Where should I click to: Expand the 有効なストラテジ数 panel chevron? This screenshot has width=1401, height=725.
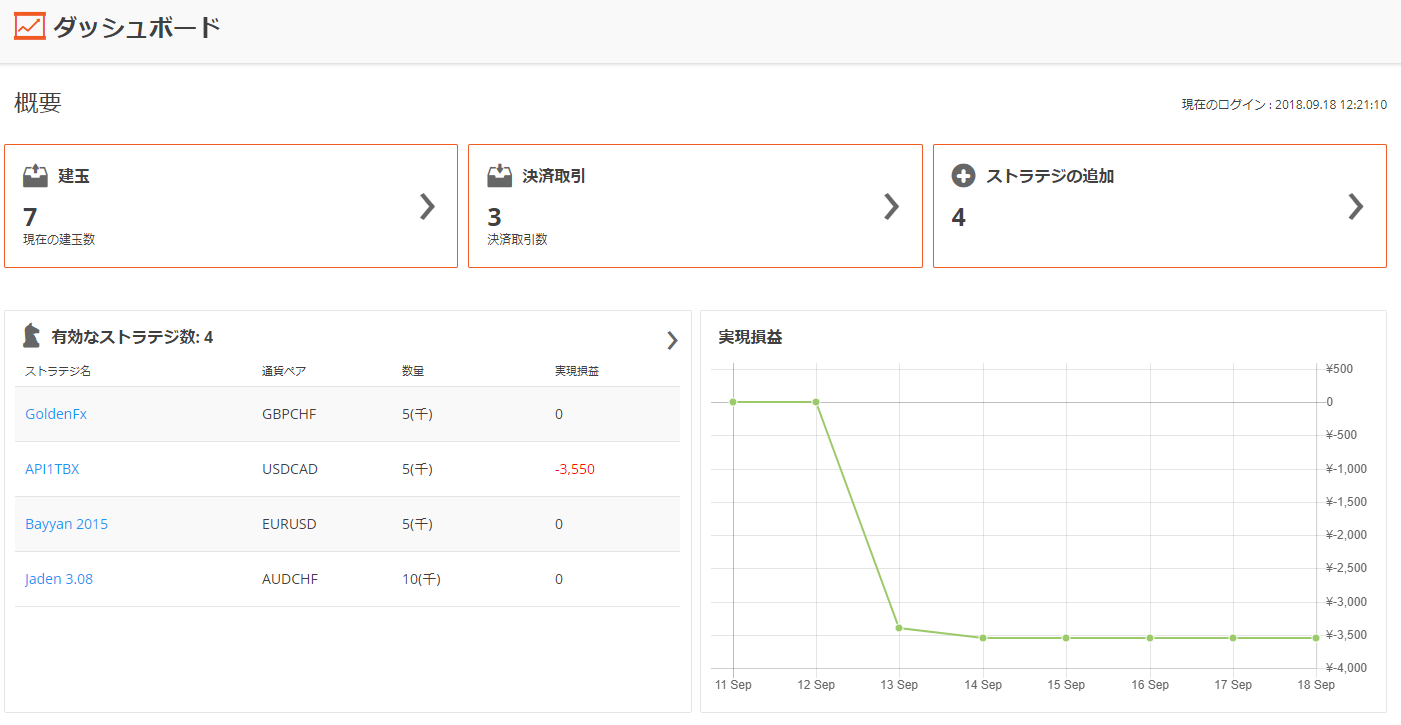point(672,341)
